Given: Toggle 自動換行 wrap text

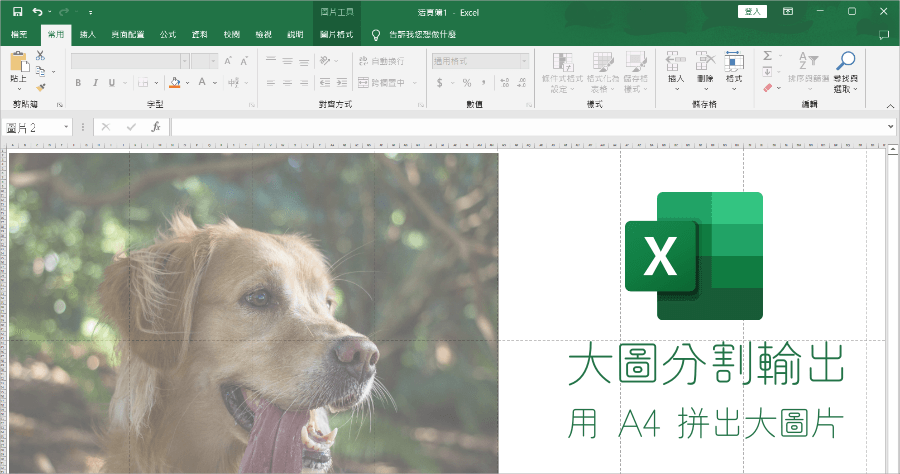Looking at the screenshot, I should click(x=381, y=61).
